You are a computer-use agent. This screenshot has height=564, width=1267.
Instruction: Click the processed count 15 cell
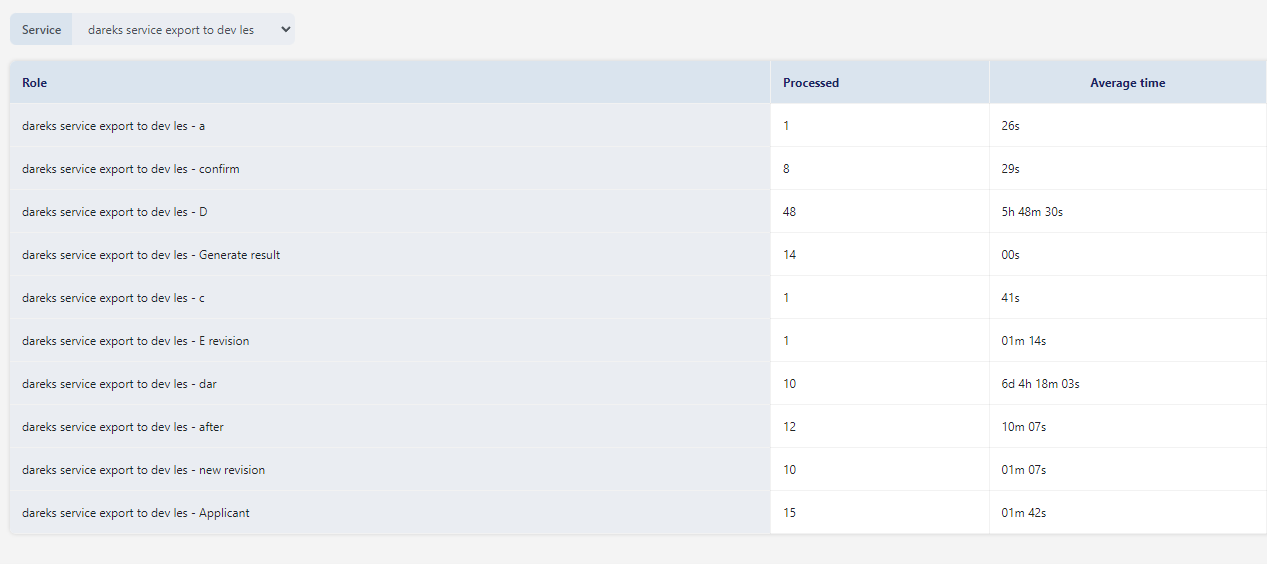(x=880, y=513)
